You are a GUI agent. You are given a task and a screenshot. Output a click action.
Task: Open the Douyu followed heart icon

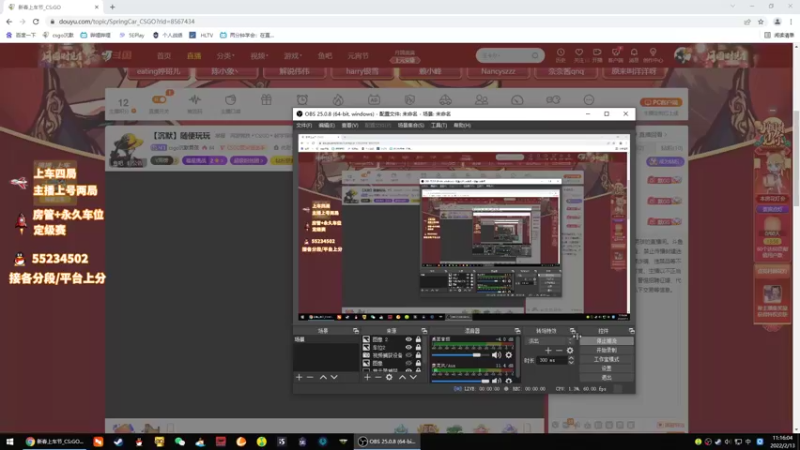(x=579, y=54)
